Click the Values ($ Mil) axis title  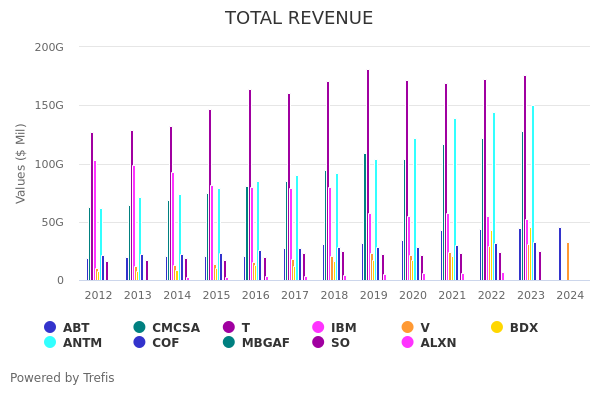[21, 163]
